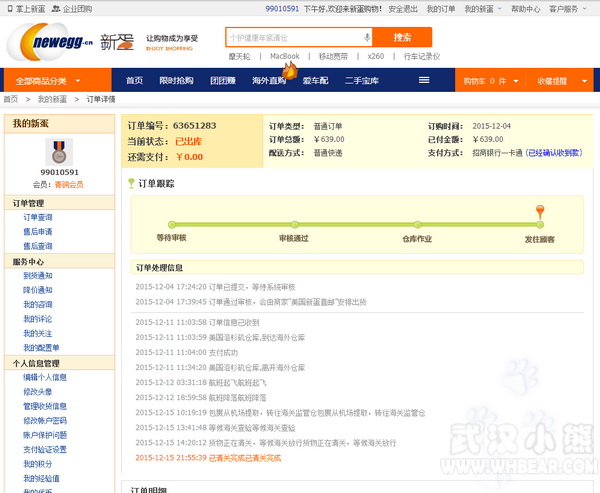Open 售后查询 in sidebar
600x493 pixels.
point(38,246)
